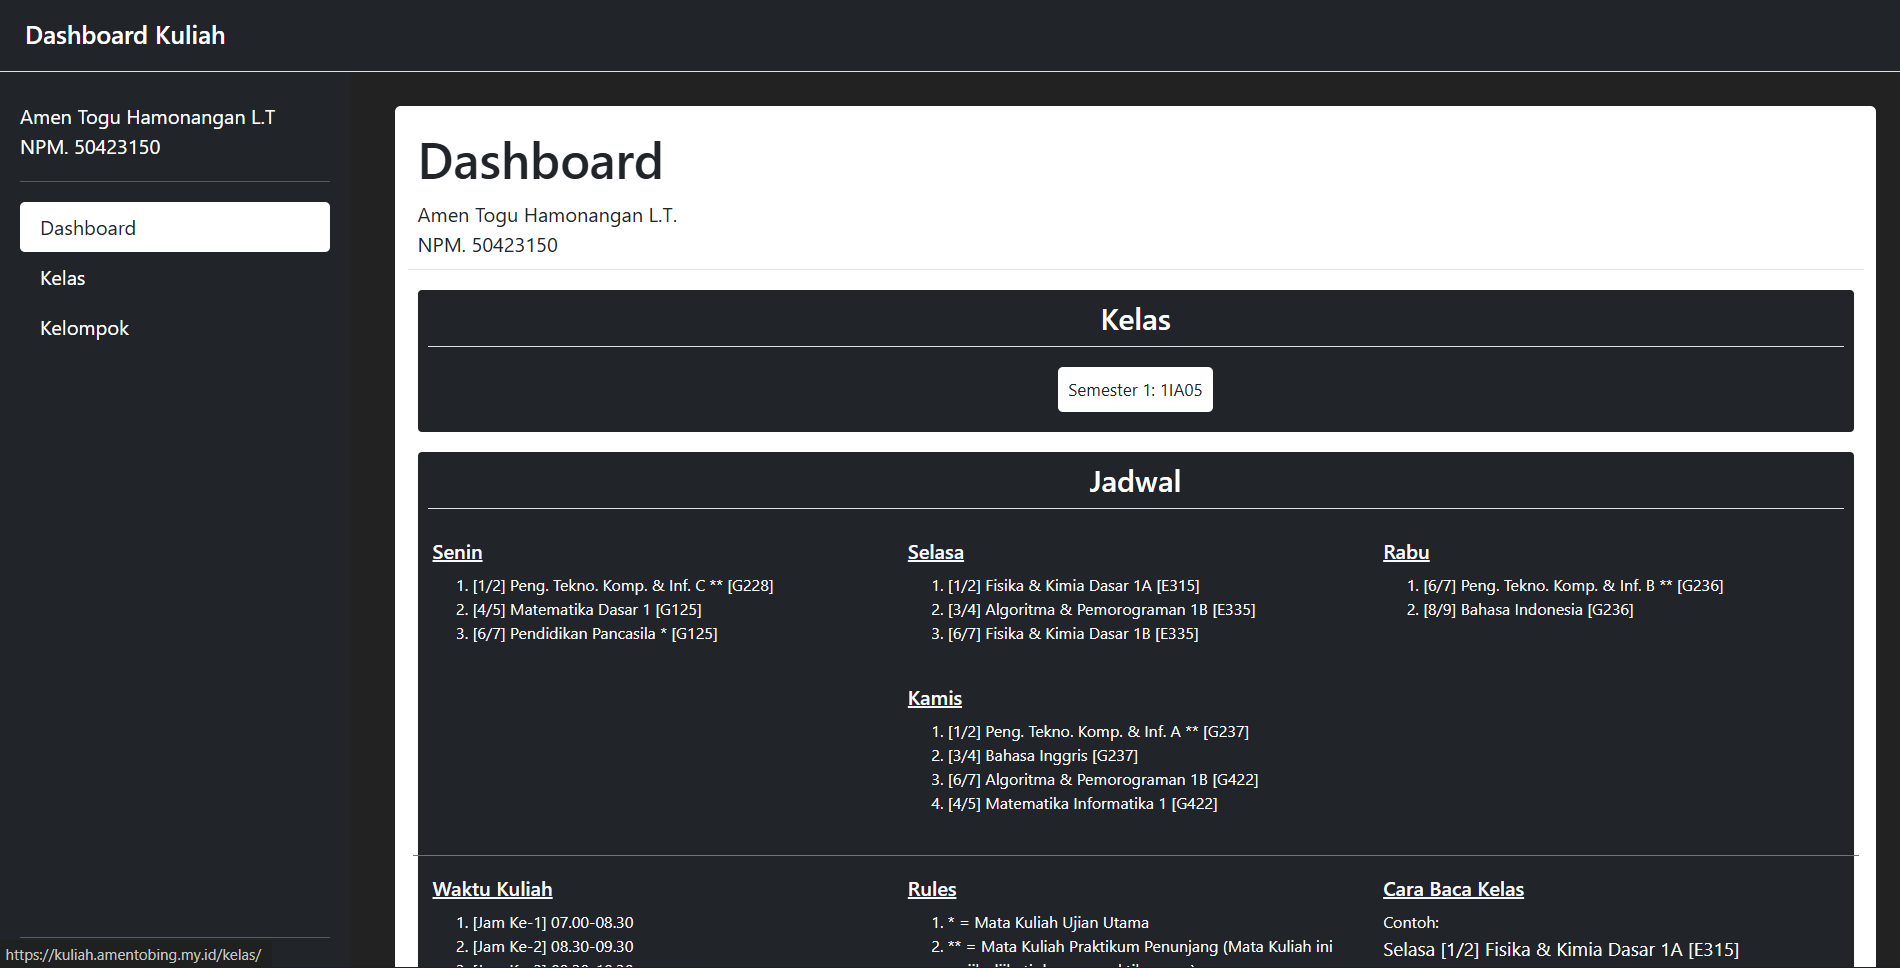Open the Cara Baca Kelas section heading
The image size is (1900, 968).
tap(1452, 888)
